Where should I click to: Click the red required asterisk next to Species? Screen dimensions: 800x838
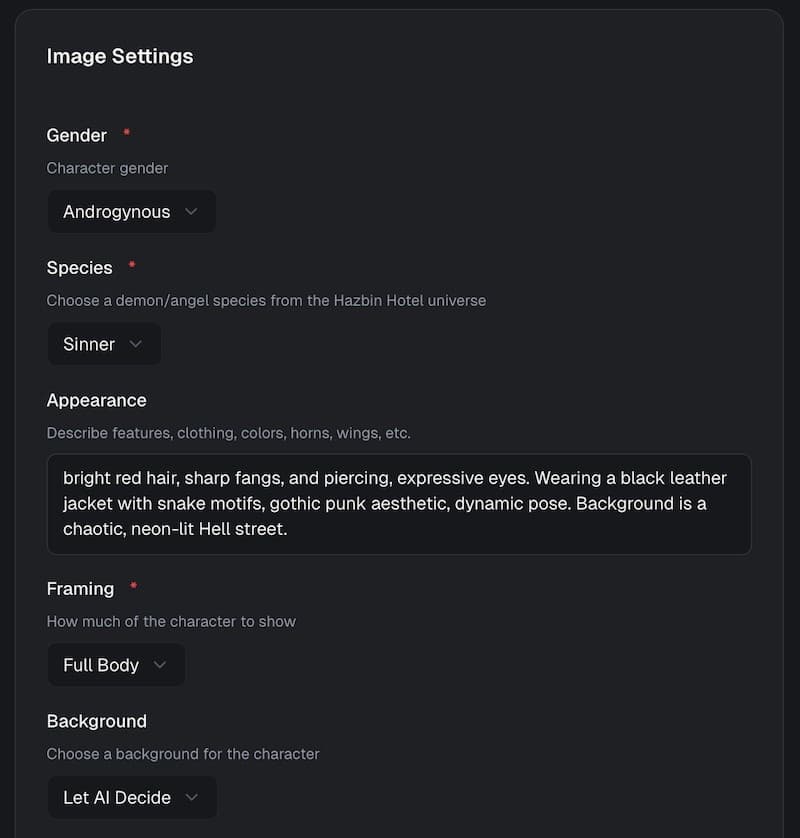point(132,265)
